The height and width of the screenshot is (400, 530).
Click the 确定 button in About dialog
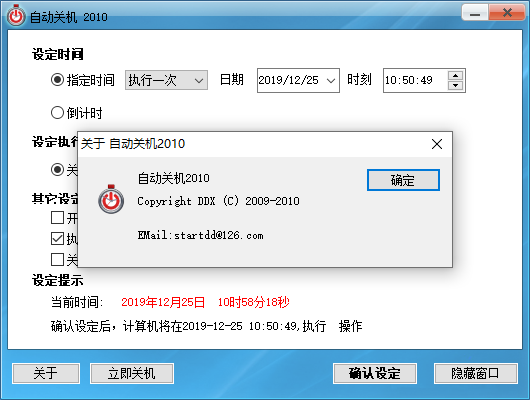(x=403, y=180)
